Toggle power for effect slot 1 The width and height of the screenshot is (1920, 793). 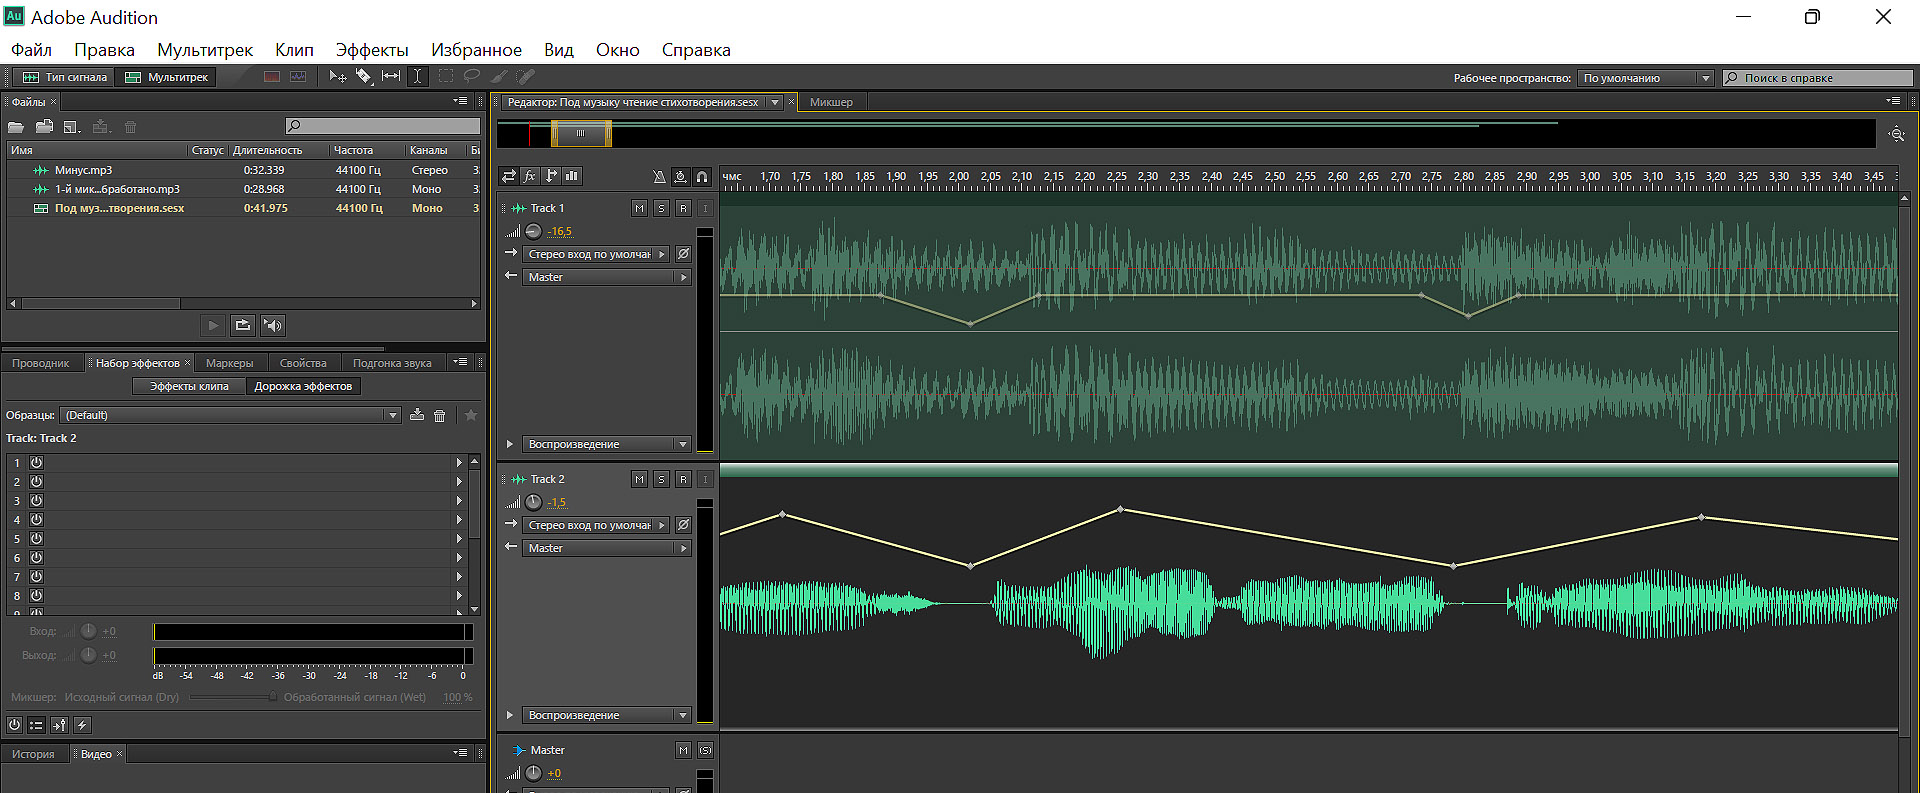click(36, 462)
